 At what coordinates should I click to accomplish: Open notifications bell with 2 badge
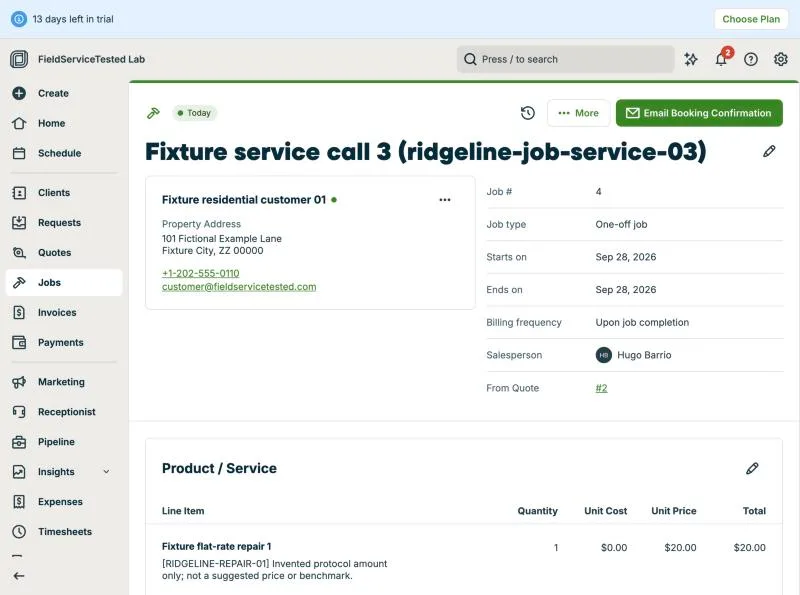tap(721, 59)
